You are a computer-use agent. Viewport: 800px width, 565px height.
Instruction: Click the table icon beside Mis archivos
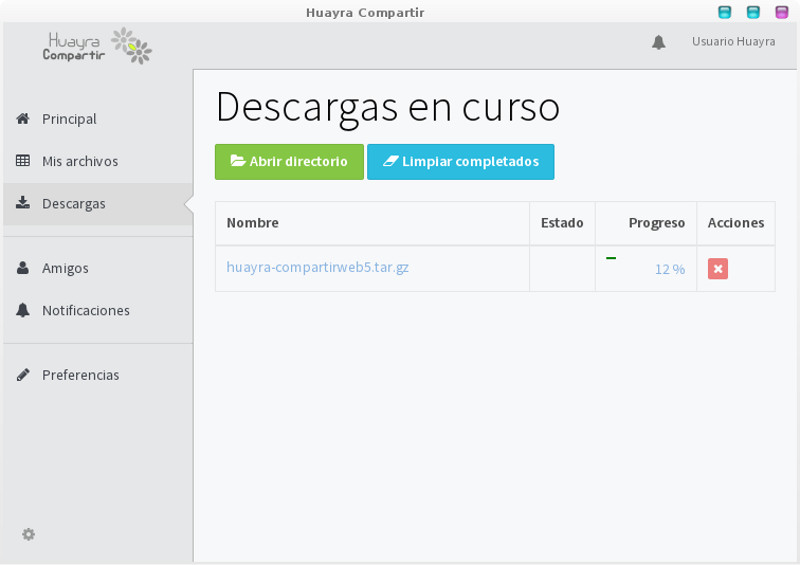pos(22,161)
